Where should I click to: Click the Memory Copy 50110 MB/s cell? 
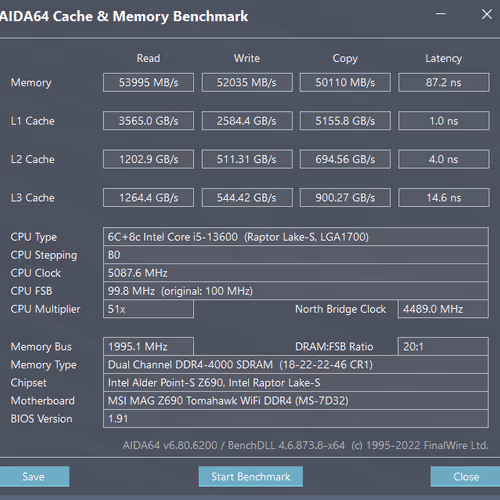click(x=345, y=82)
